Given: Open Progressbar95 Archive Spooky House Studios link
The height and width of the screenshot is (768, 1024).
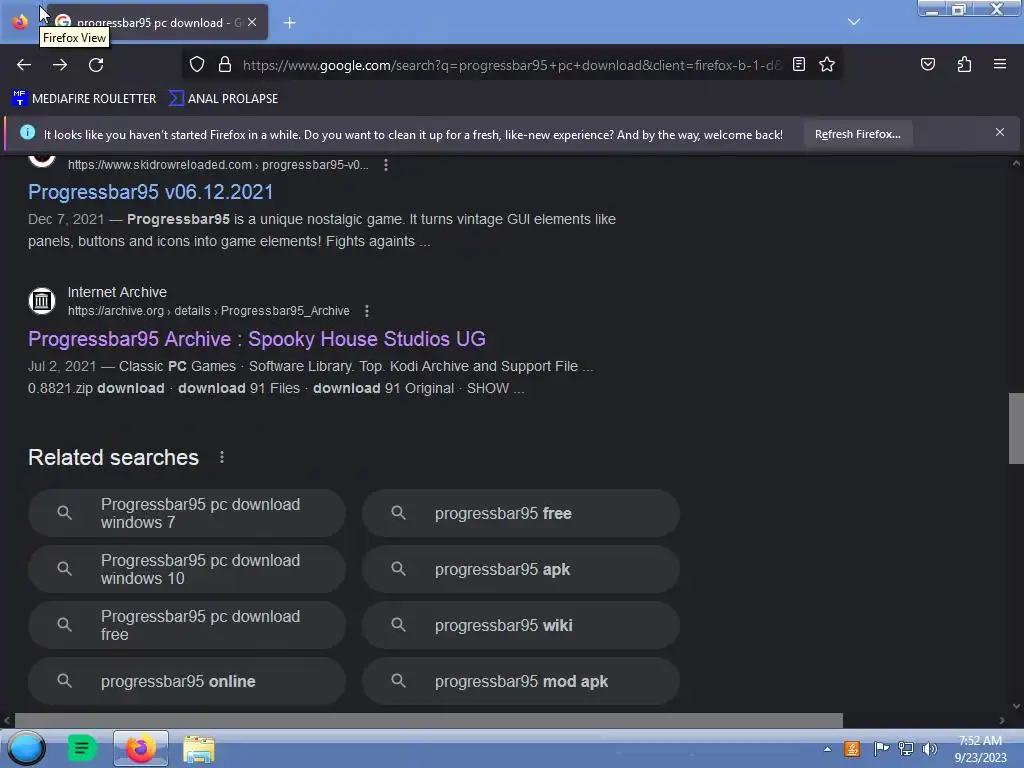Looking at the screenshot, I should [x=257, y=339].
